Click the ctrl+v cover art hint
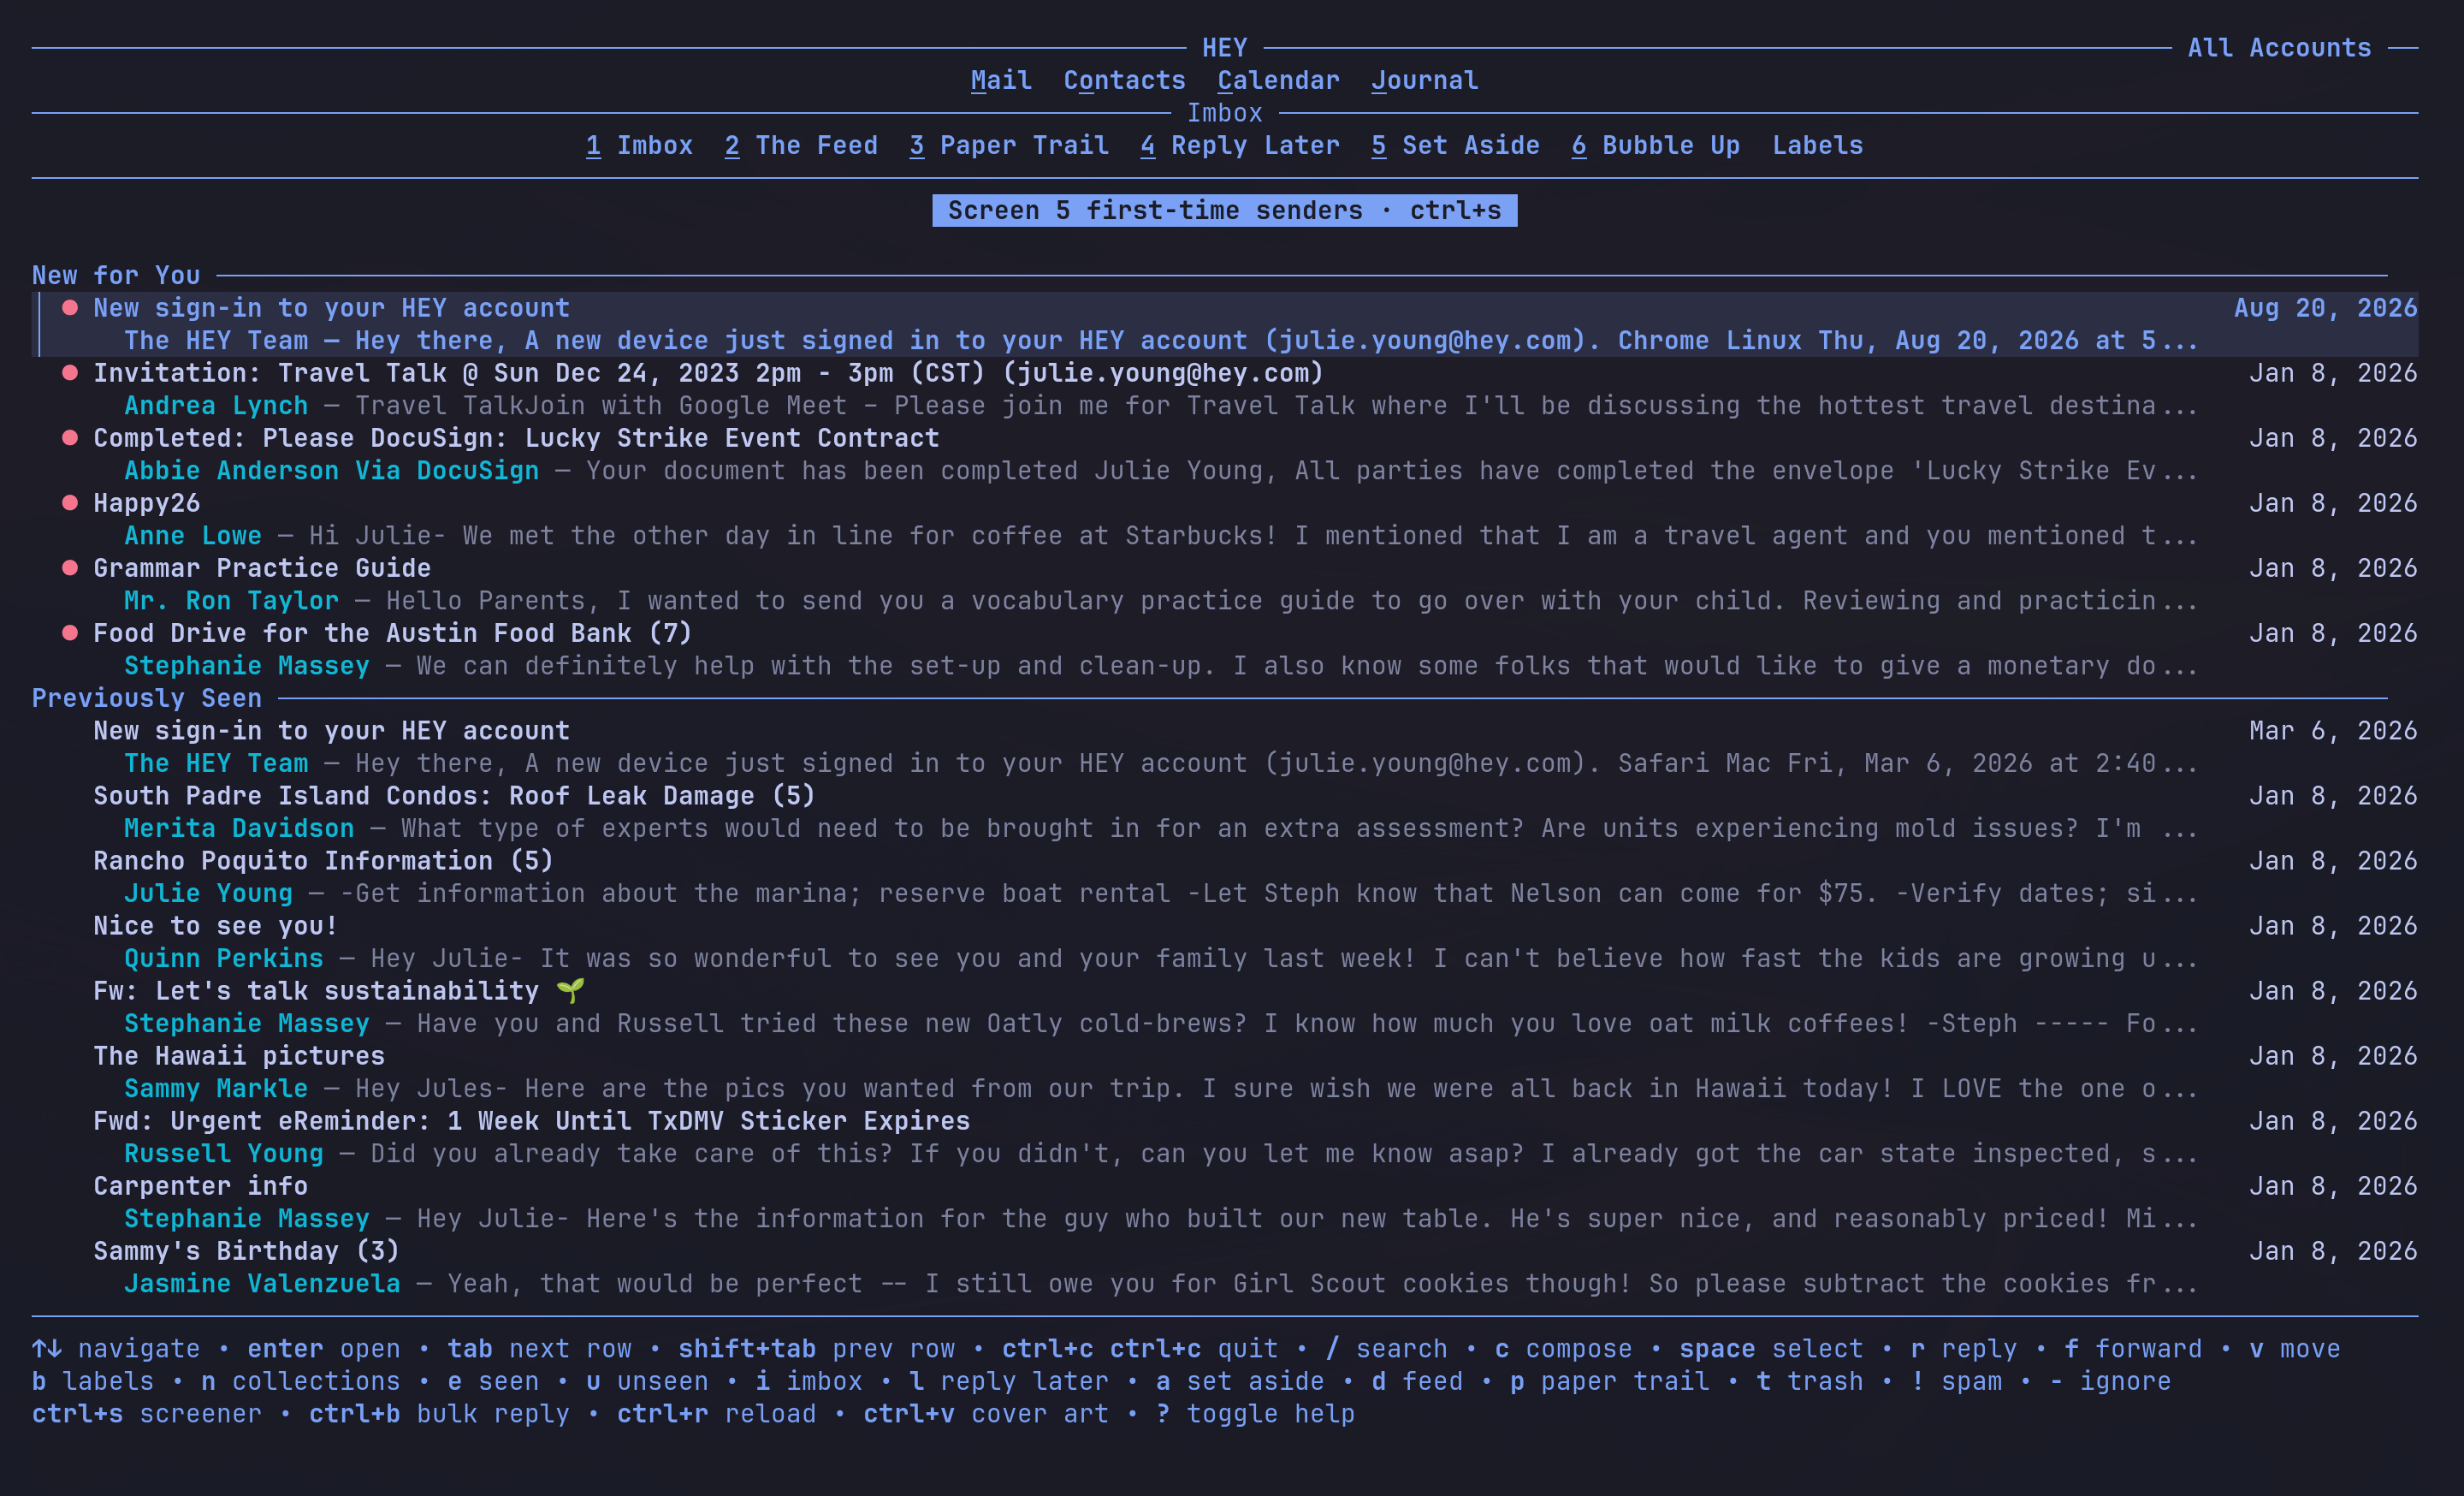The height and width of the screenshot is (1496, 2464). [x=986, y=1413]
